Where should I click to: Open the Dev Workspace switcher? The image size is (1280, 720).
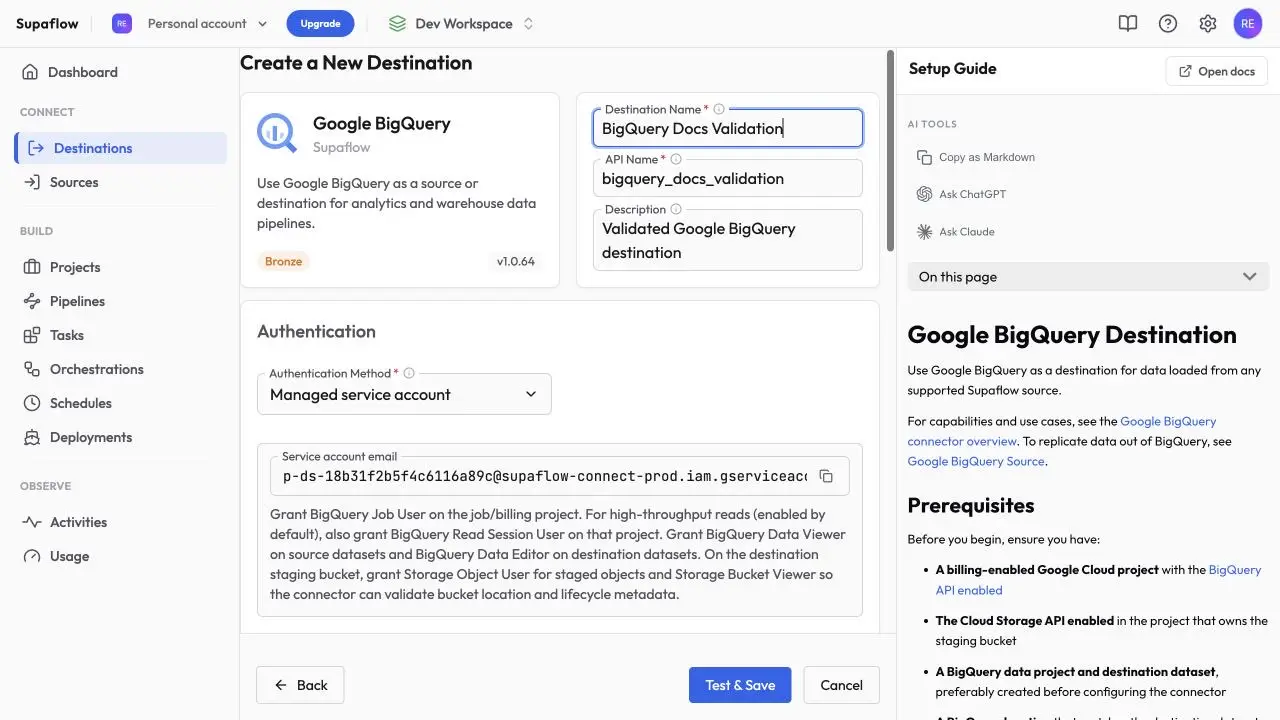tap(462, 23)
